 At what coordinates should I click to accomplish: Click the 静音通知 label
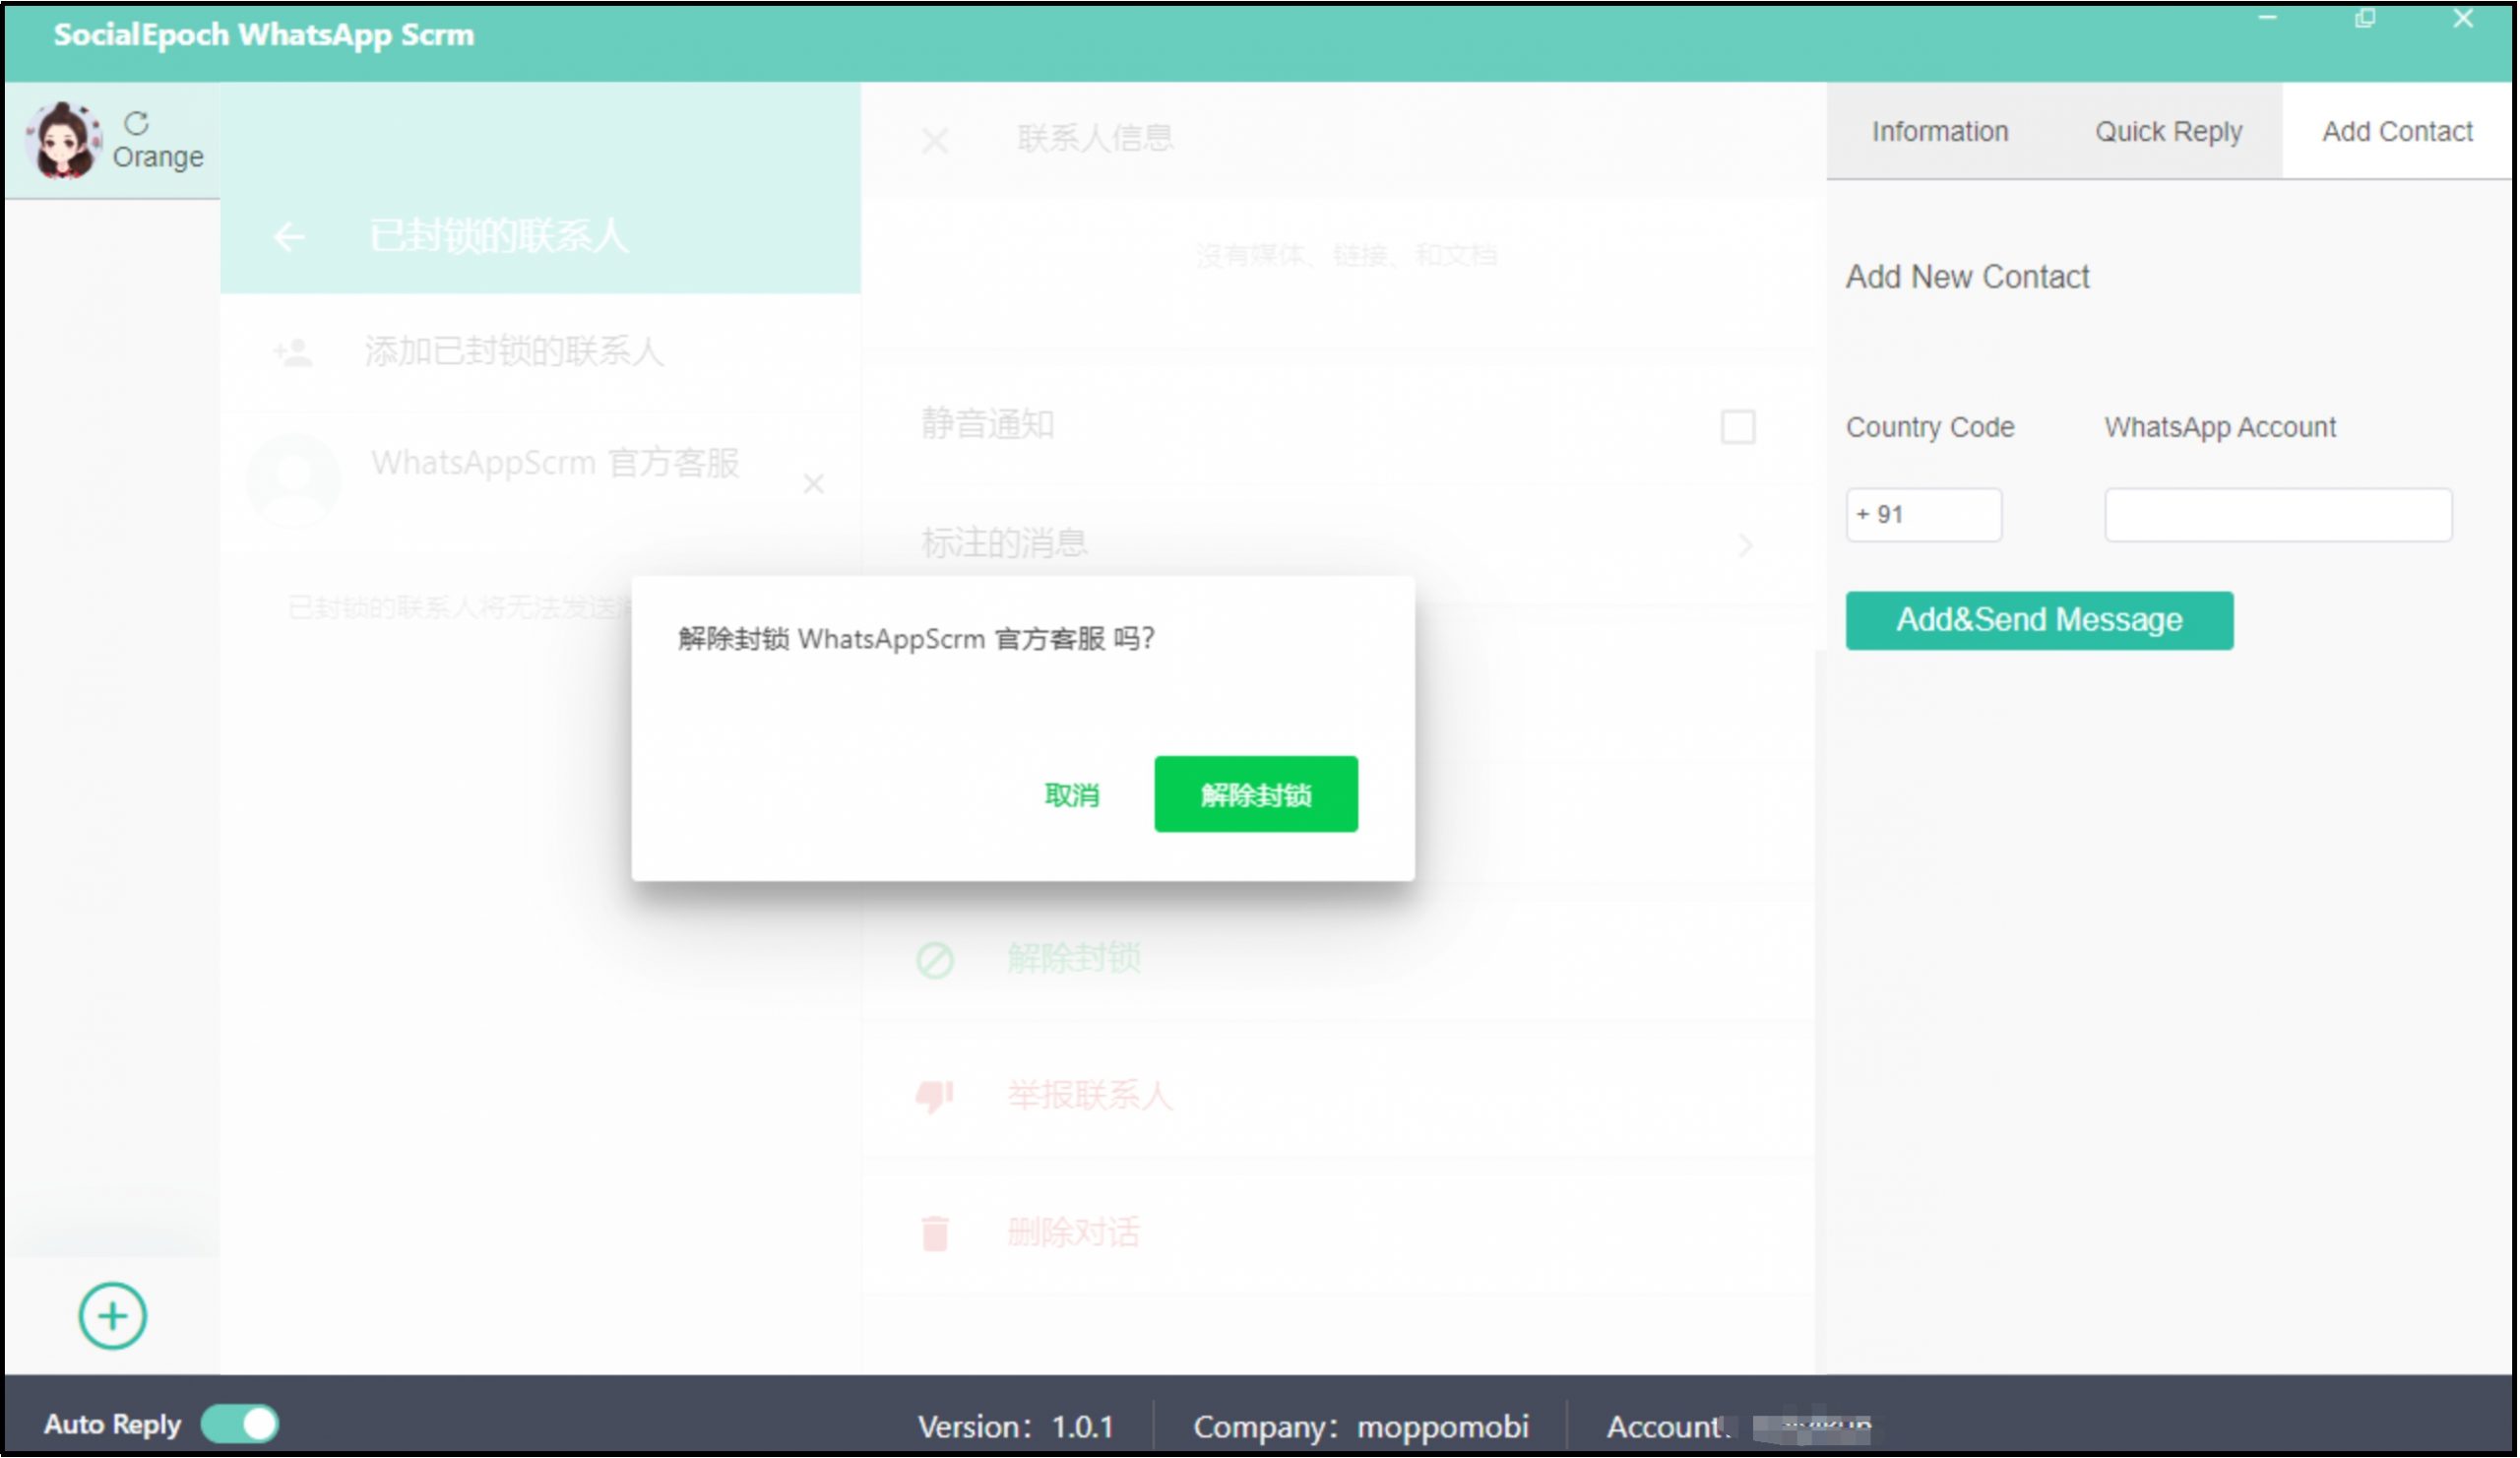[988, 425]
